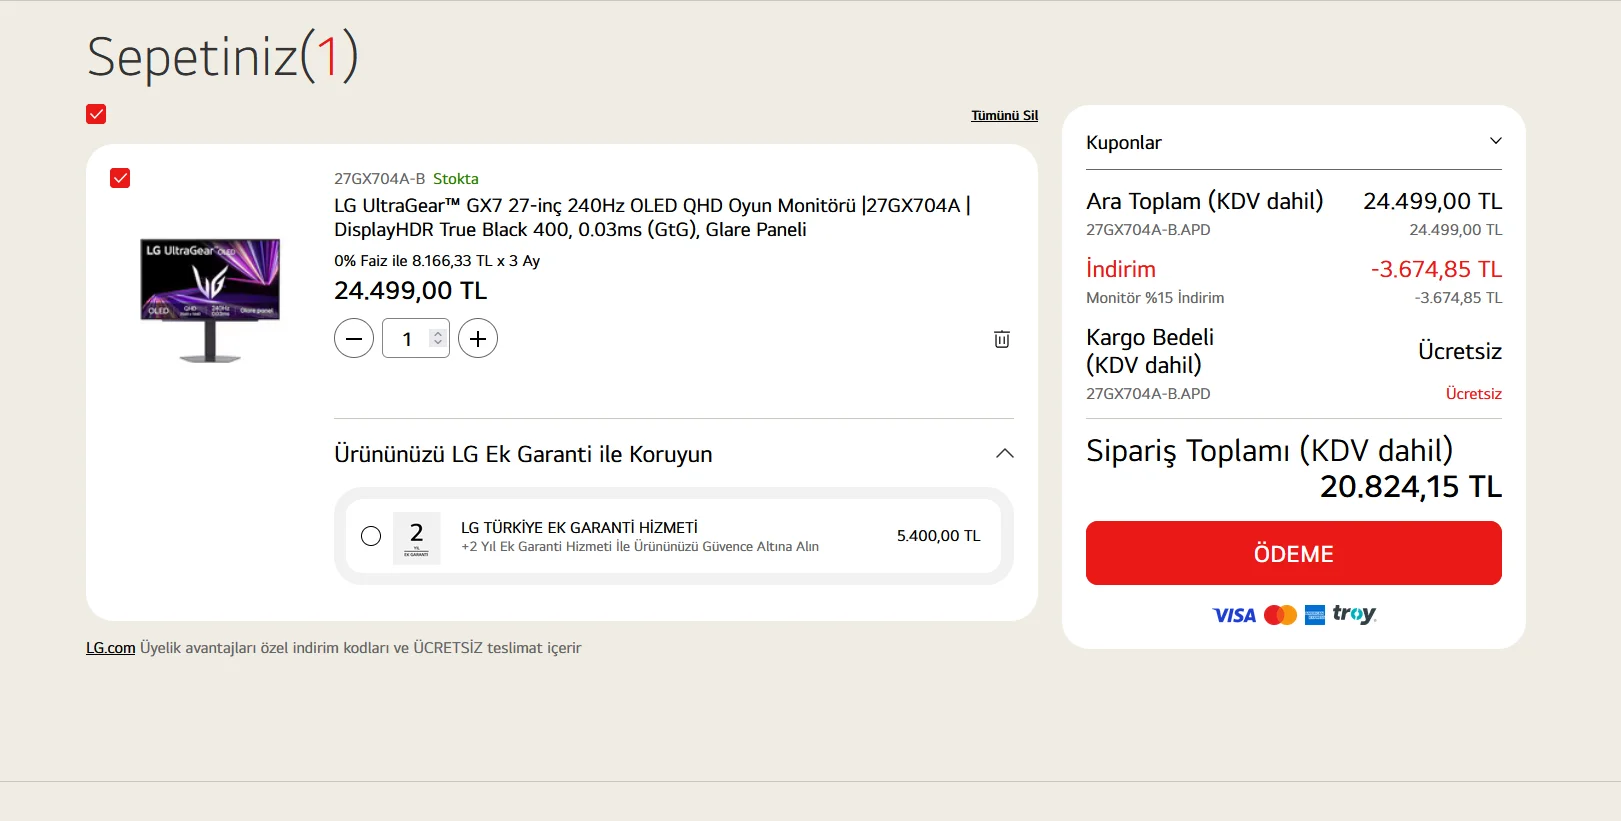This screenshot has width=1621, height=821.
Task: Click the Monitör %15 İndirim label
Action: (x=1155, y=298)
